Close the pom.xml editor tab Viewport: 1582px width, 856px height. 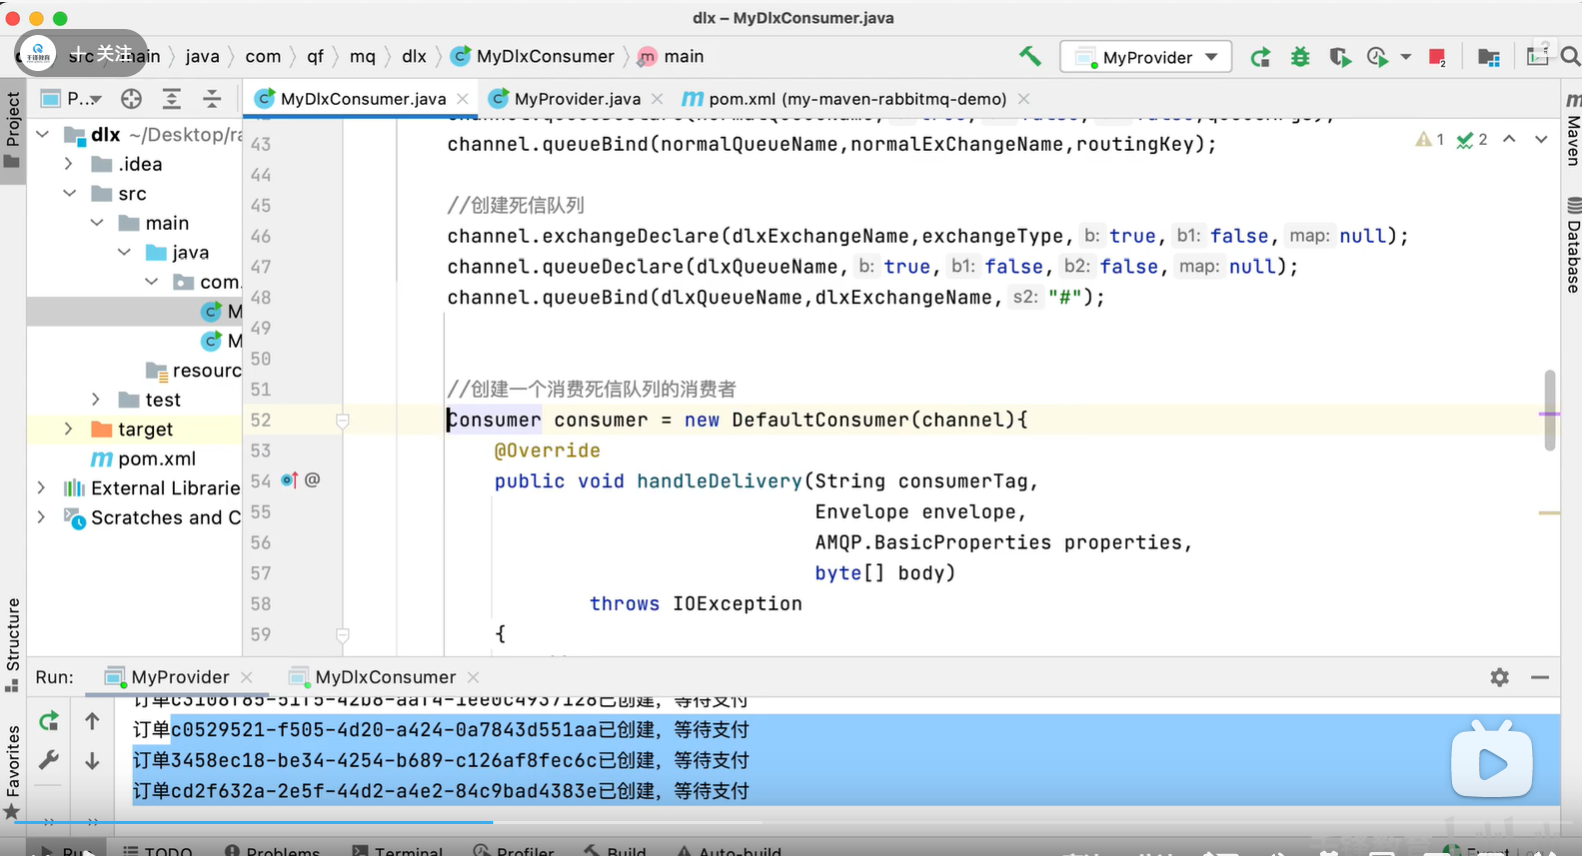click(x=1023, y=98)
